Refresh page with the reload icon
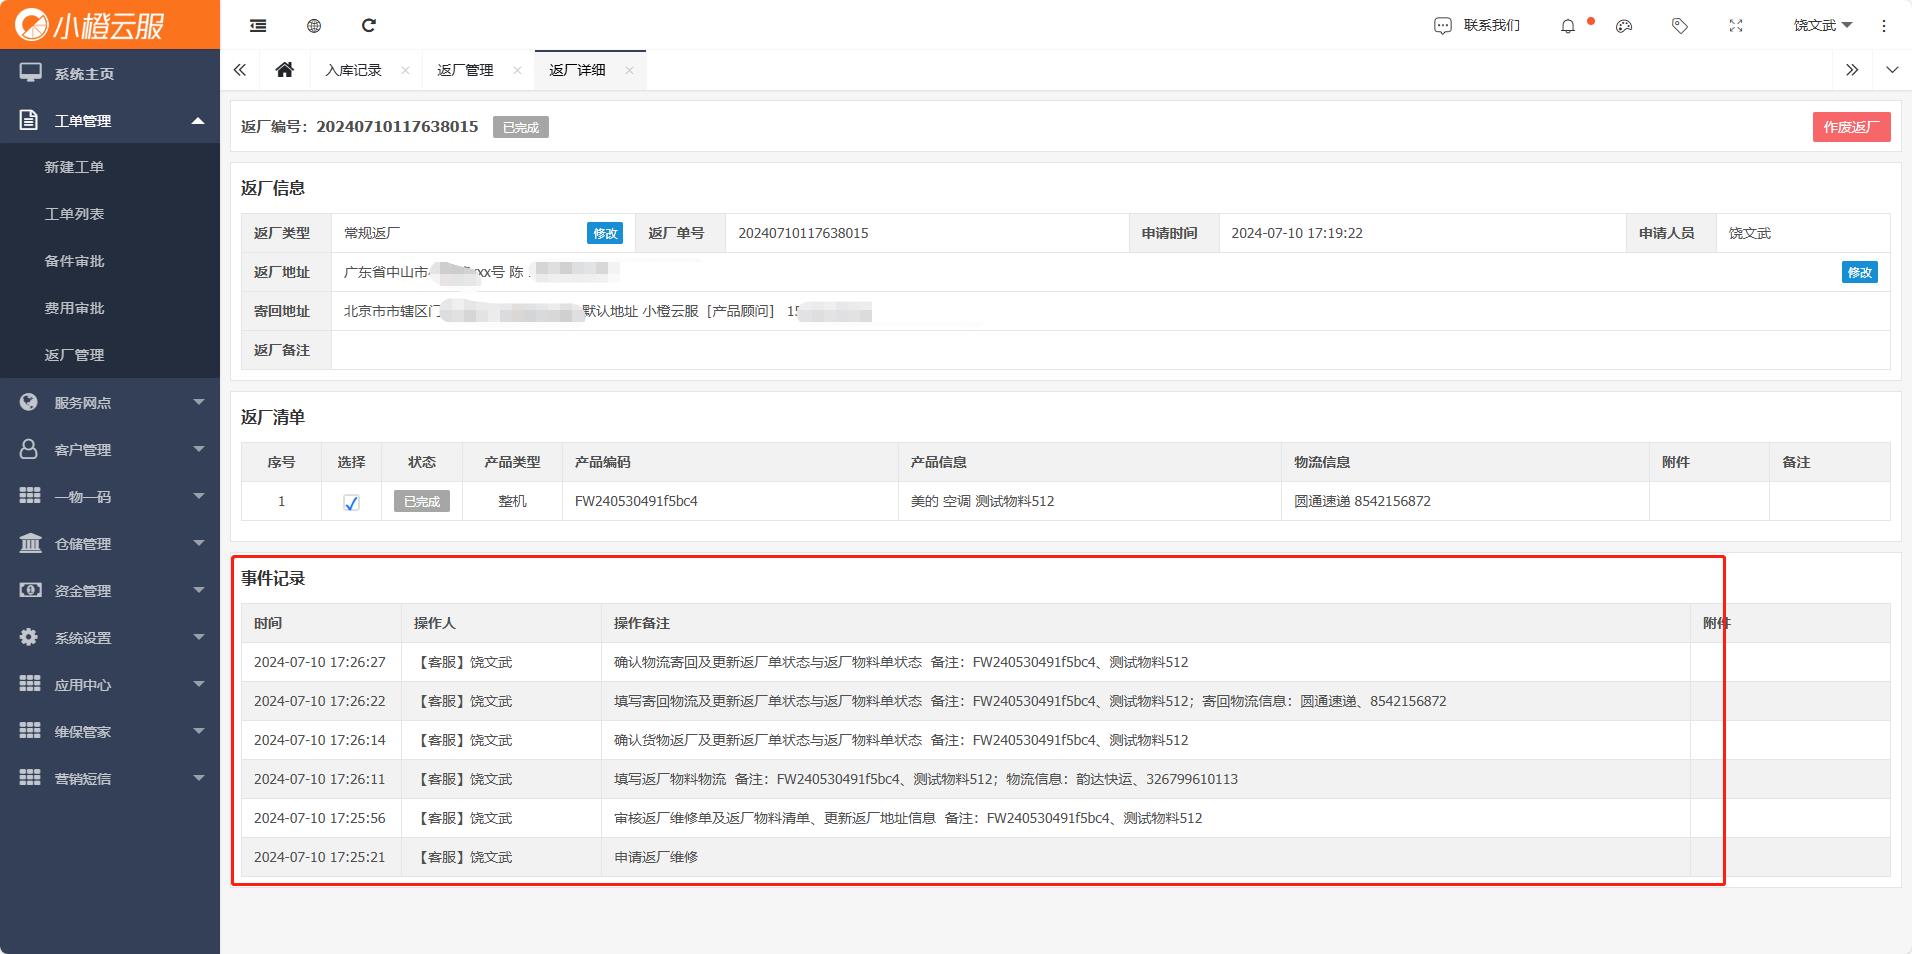 click(x=369, y=25)
